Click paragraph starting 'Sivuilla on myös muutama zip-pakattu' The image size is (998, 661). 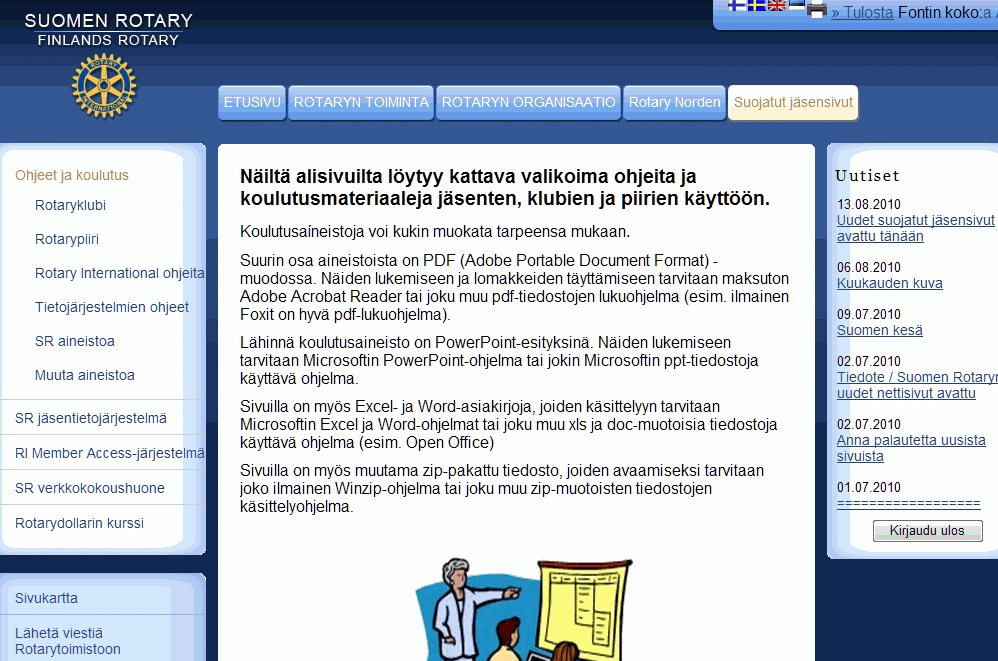pos(502,489)
